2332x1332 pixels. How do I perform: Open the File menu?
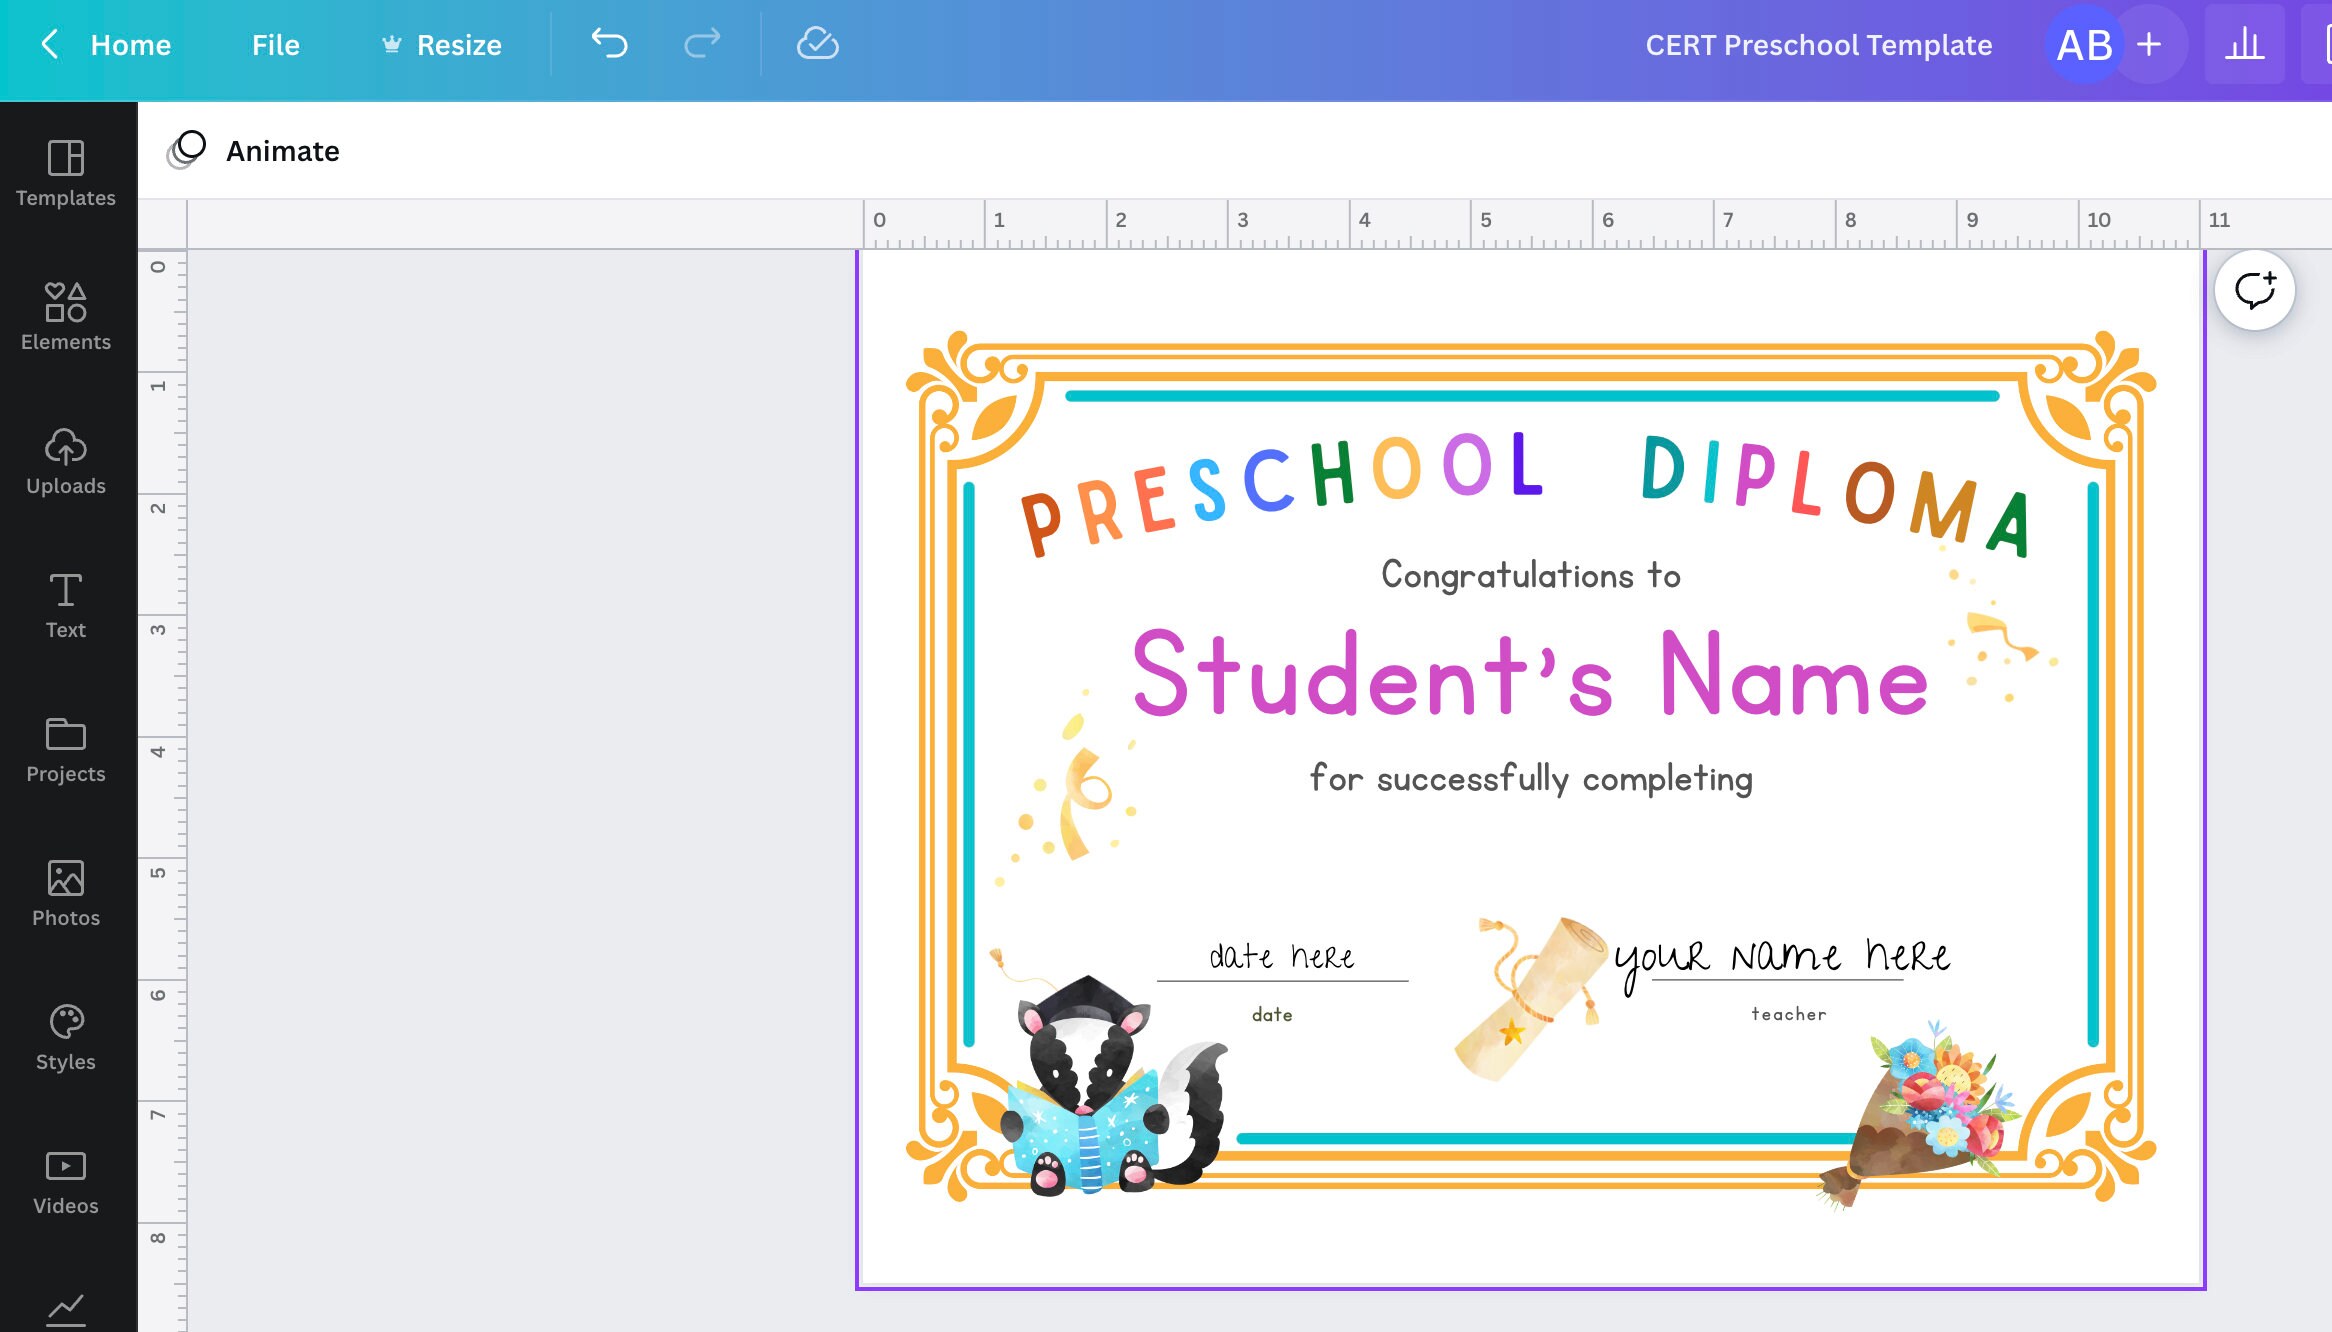(276, 44)
